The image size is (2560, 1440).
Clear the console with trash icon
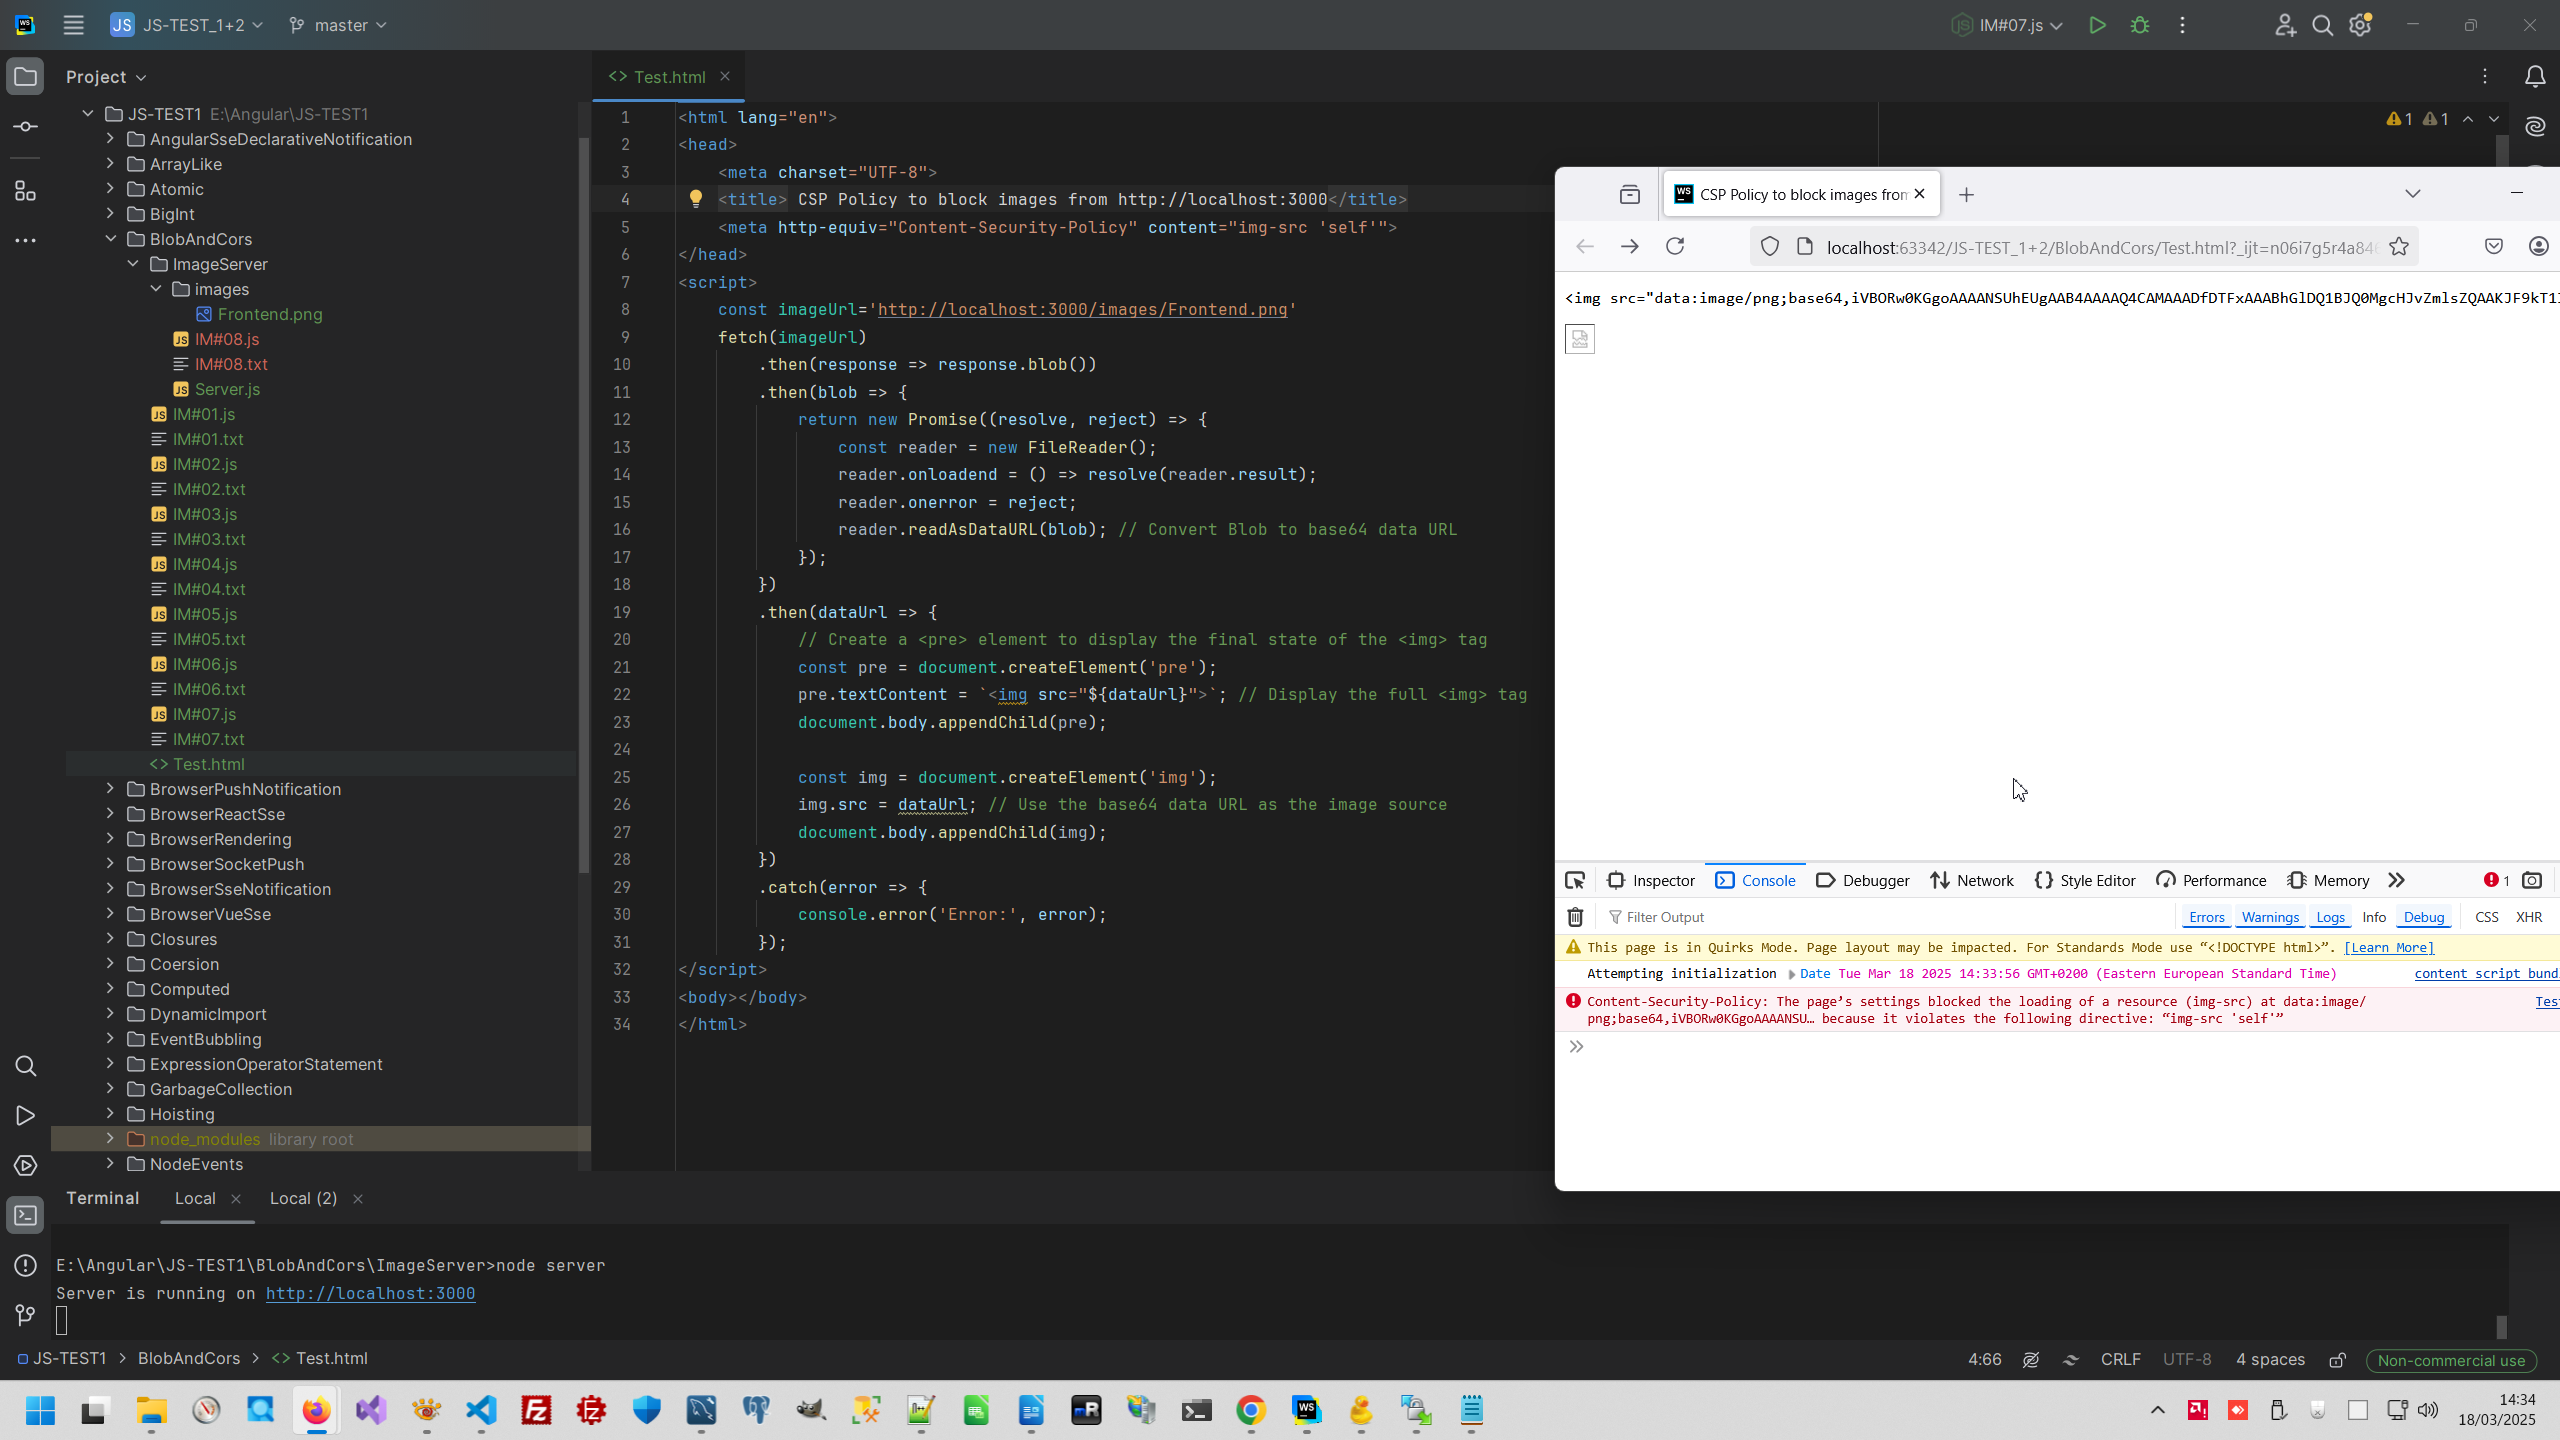coord(1575,917)
